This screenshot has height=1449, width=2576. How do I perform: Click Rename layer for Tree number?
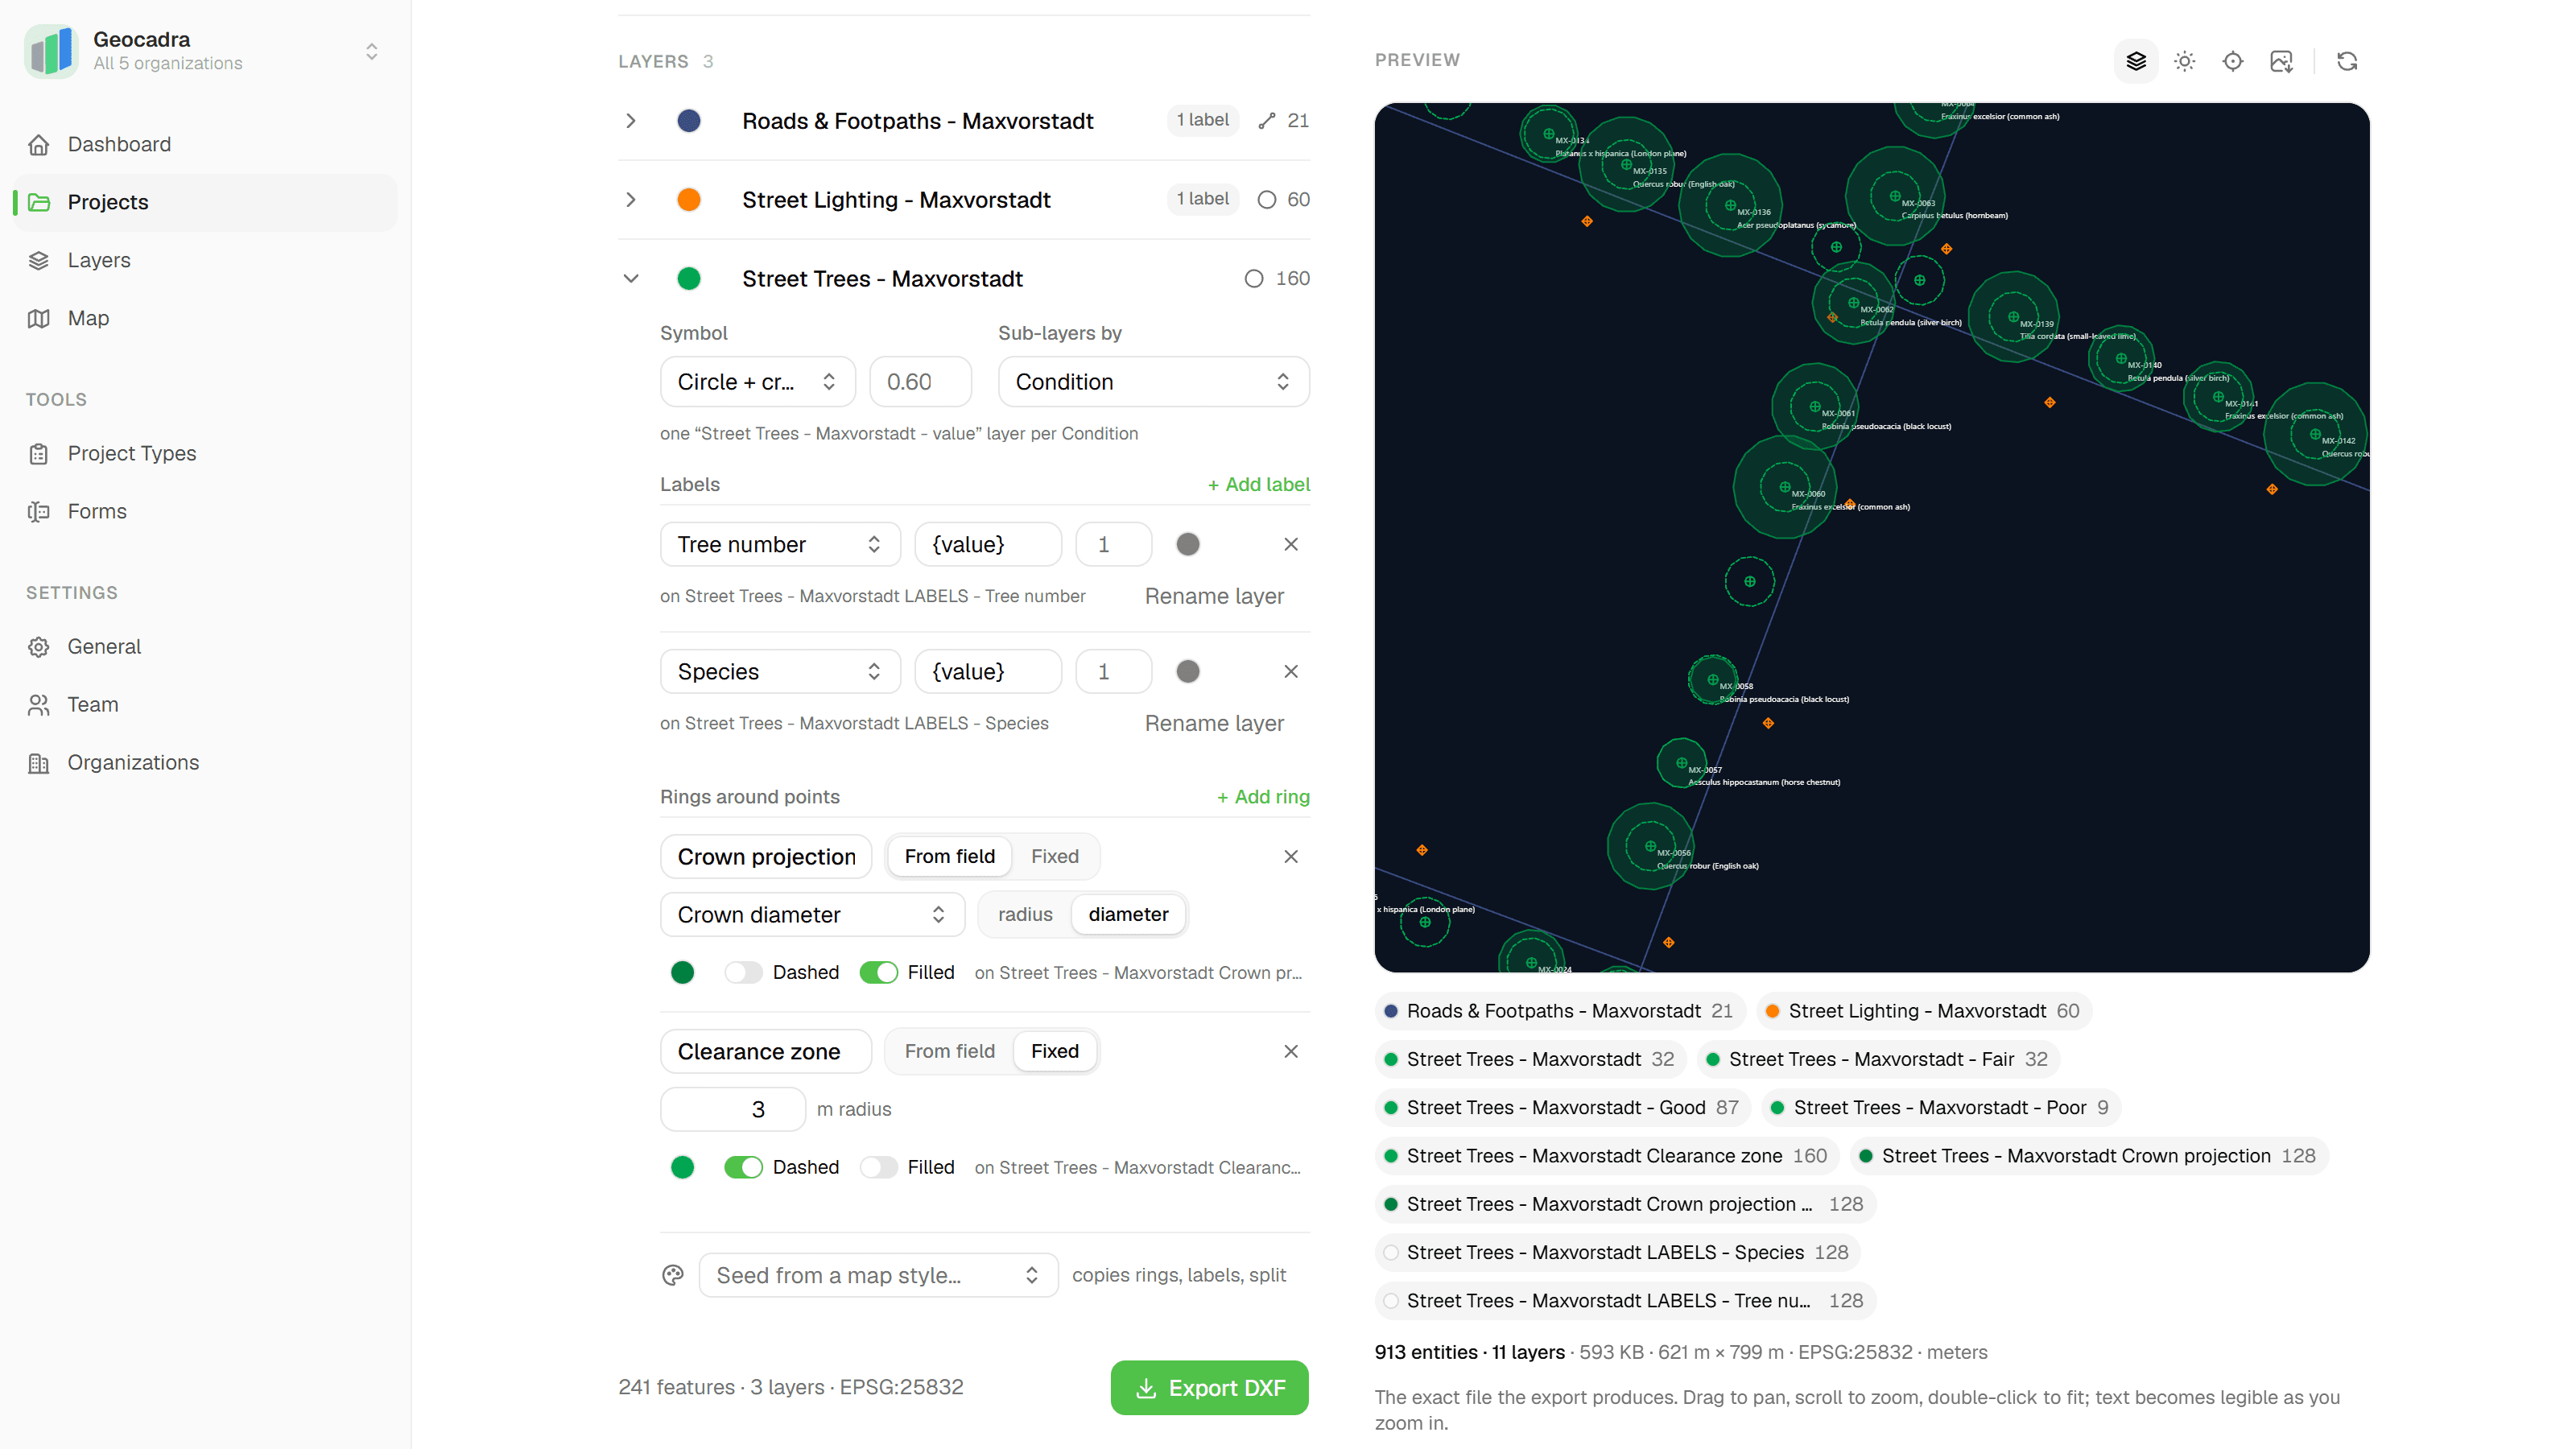[1214, 596]
